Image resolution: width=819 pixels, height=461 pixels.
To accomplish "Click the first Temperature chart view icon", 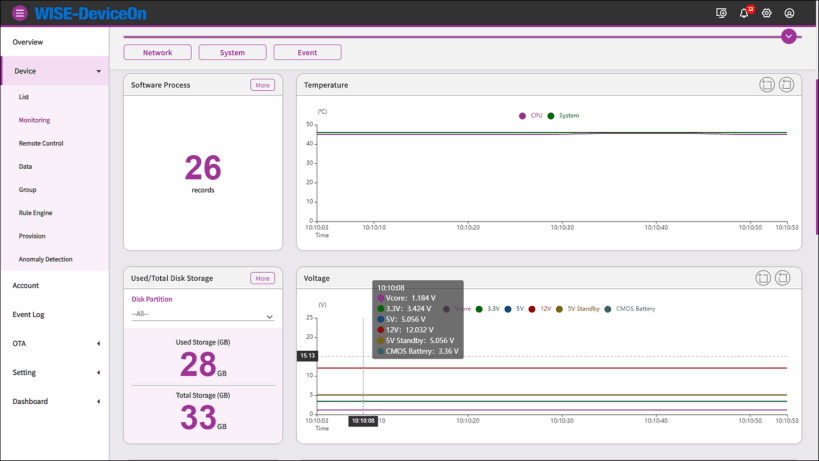I will [x=767, y=85].
